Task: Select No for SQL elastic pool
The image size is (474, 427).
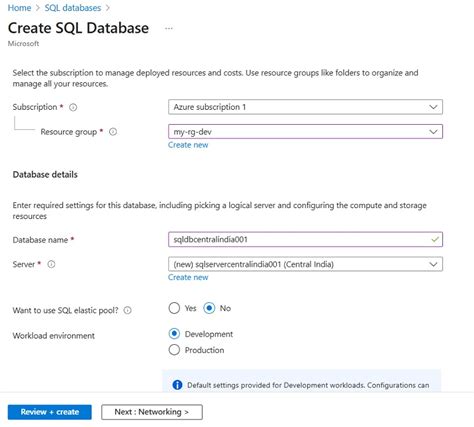Action: pos(209,308)
